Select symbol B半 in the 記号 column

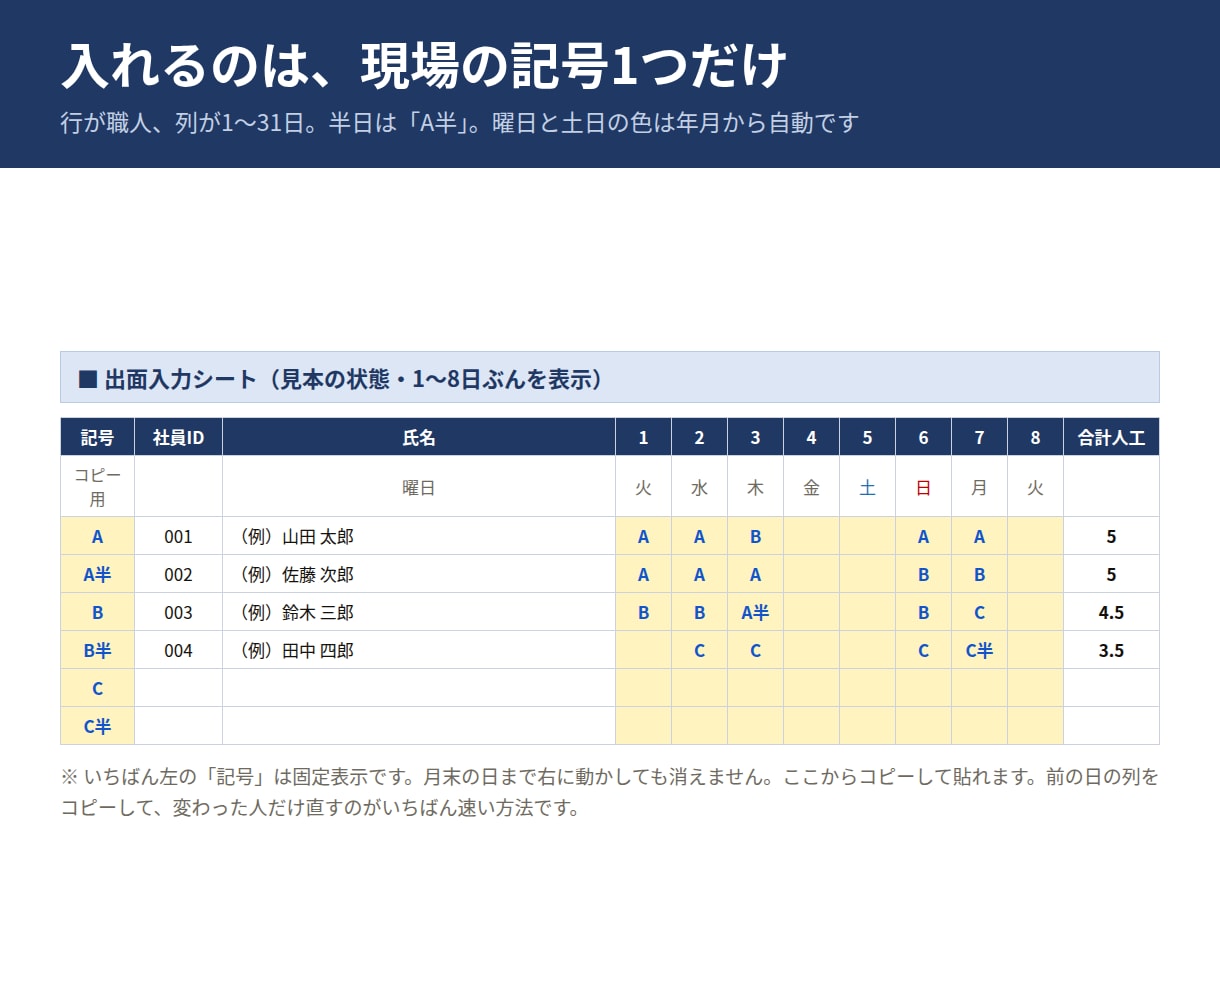tap(97, 650)
